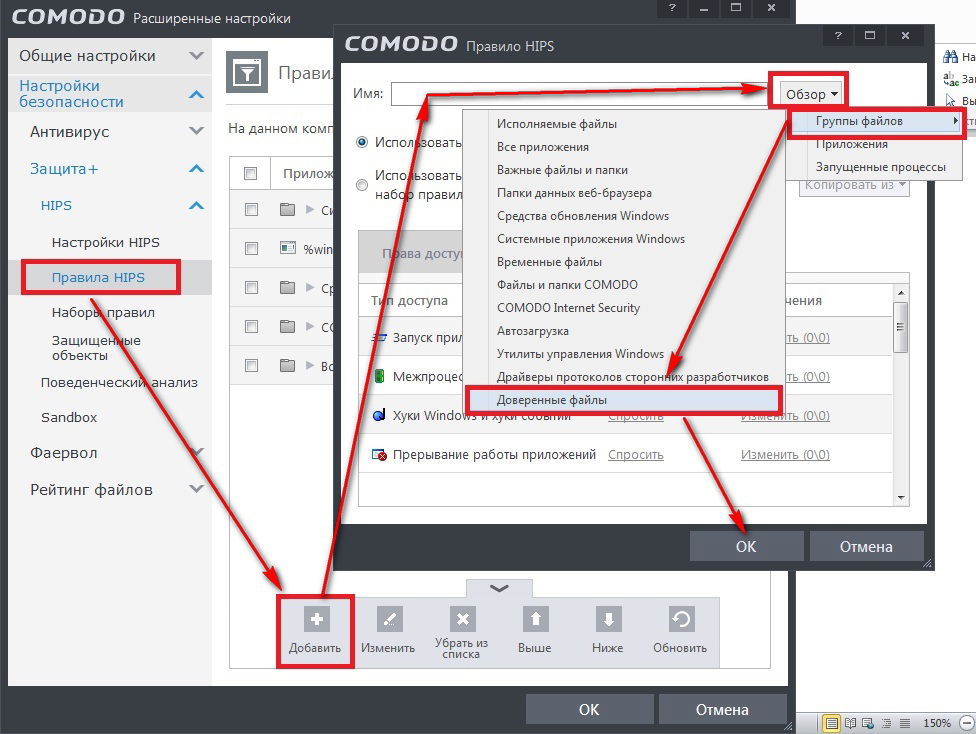The height and width of the screenshot is (734, 976).
Task: Click Word full screen reading view icon
Action: pos(850,723)
